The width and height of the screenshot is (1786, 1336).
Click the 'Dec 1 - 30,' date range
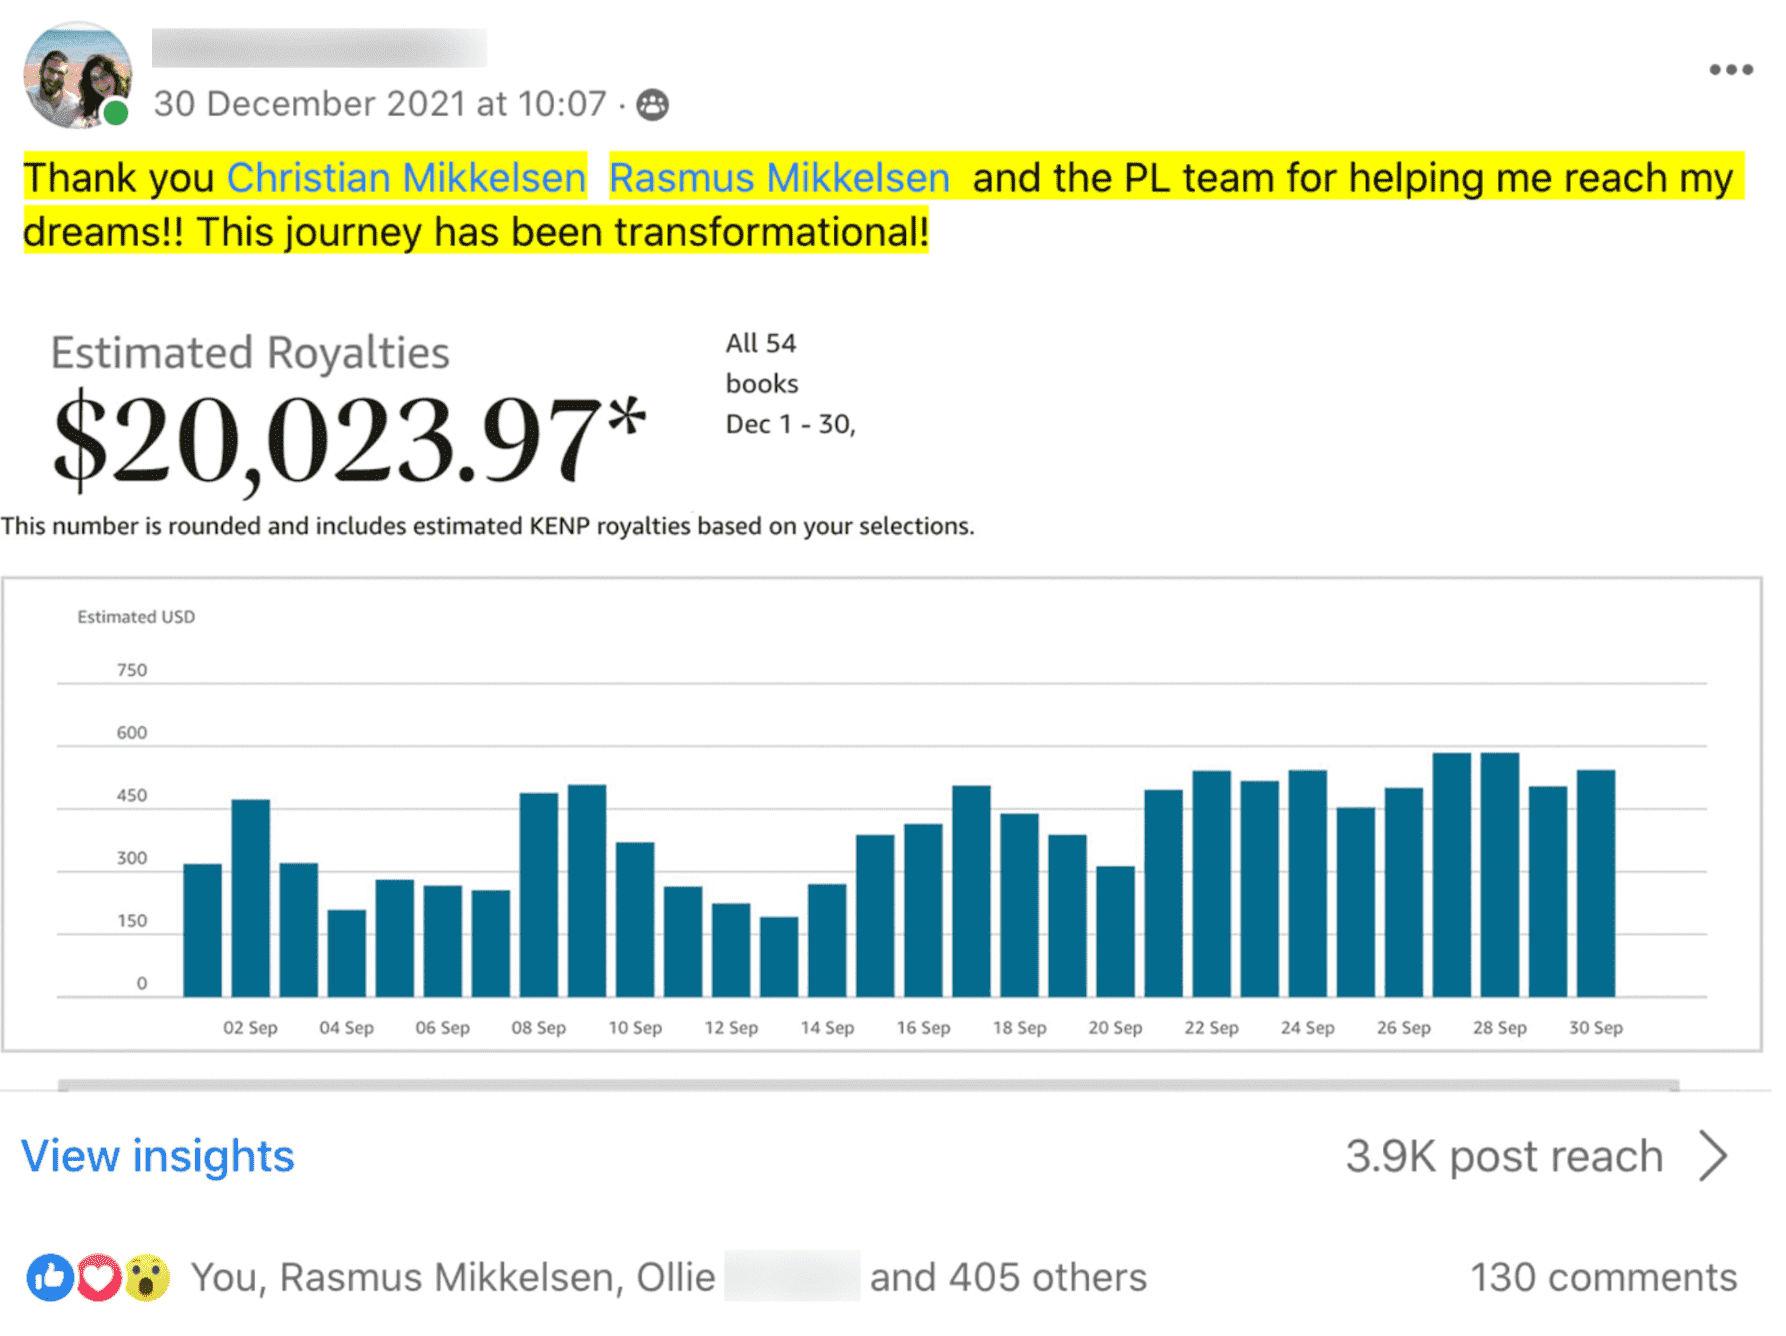tap(790, 424)
